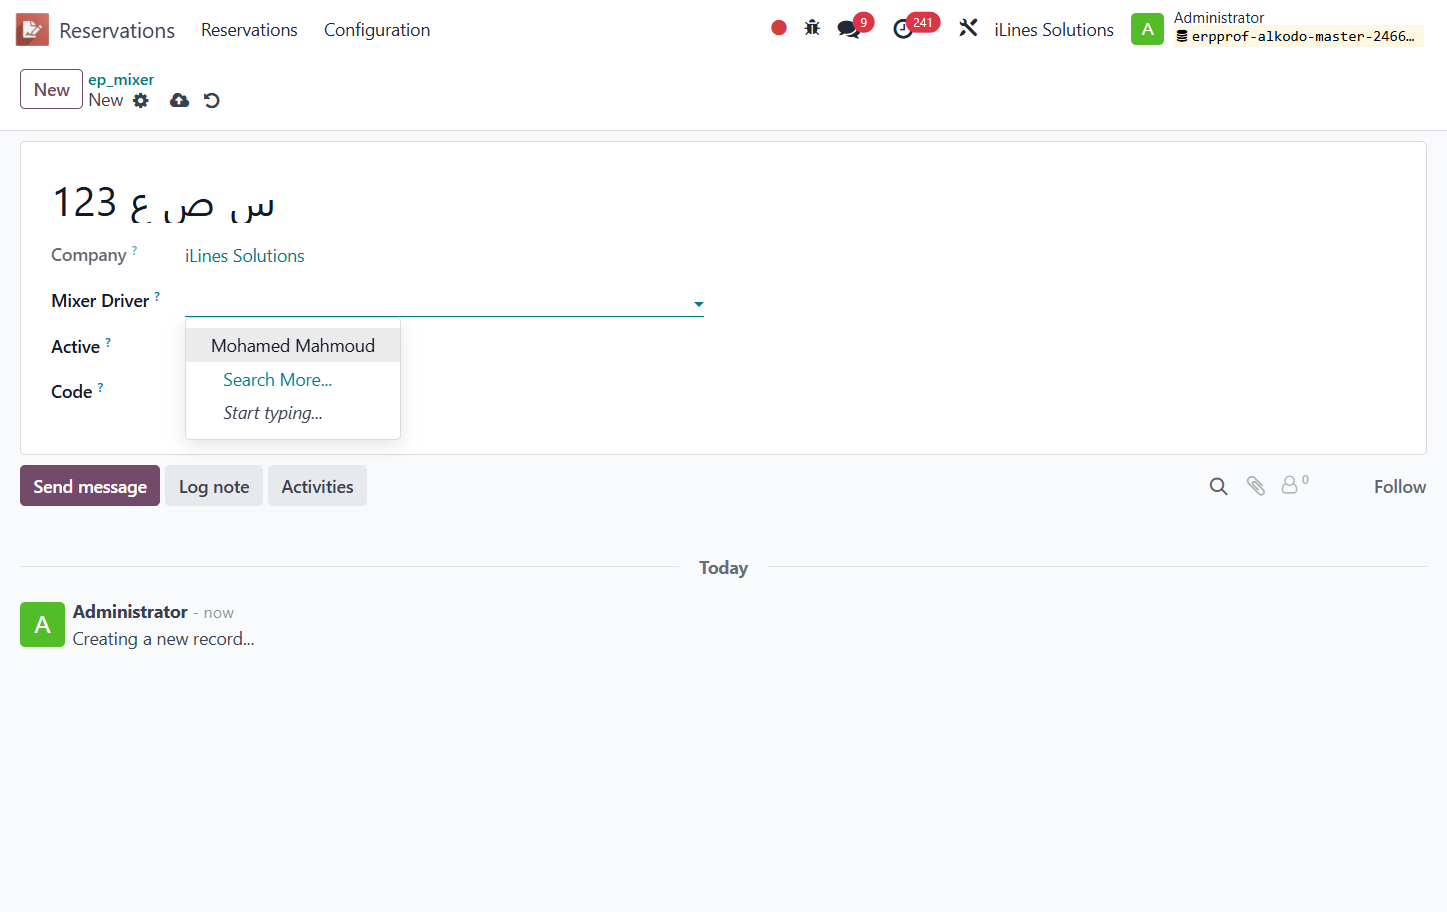Open the wrench and screwdriver tools icon
Screen dimensions: 1447x912
(x=968, y=28)
